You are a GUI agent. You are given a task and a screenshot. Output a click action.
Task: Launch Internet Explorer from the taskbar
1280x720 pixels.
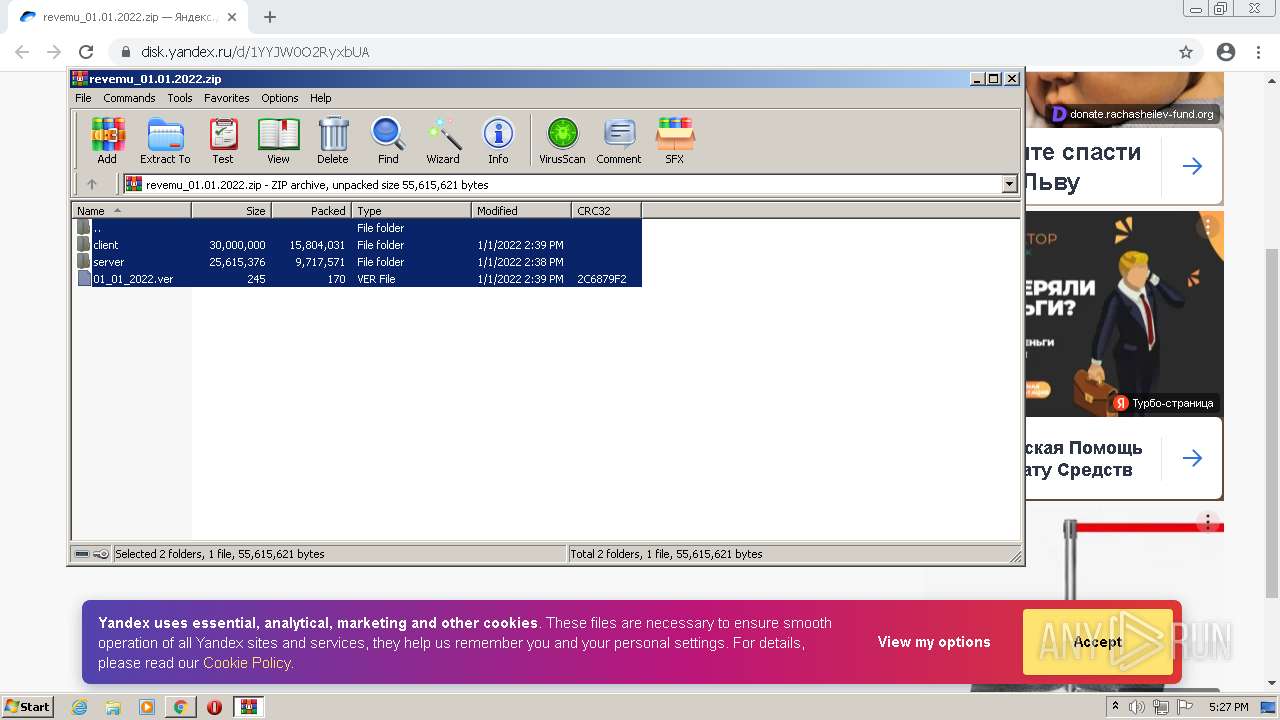[80, 707]
